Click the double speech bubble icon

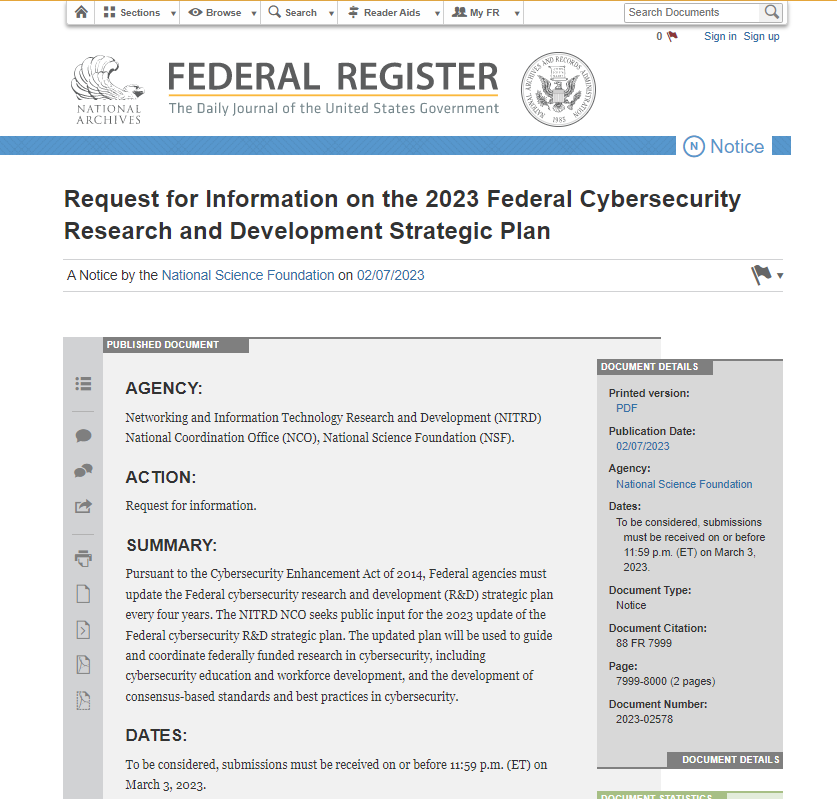coord(83,471)
